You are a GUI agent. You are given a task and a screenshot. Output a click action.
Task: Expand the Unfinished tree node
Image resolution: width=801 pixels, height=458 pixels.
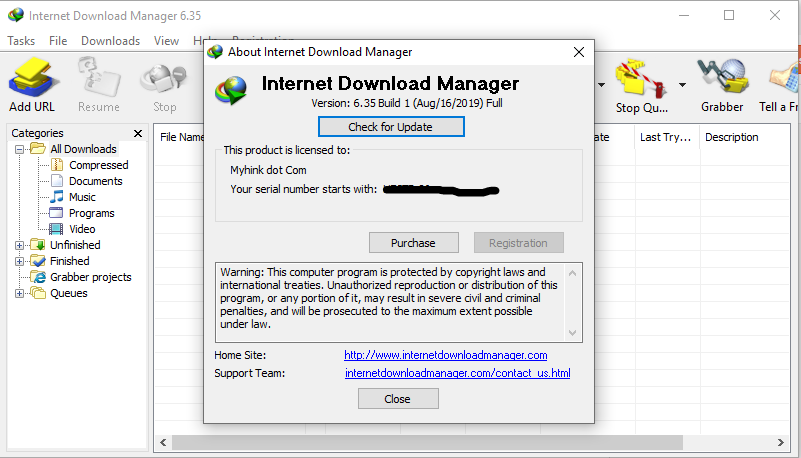[x=19, y=246]
